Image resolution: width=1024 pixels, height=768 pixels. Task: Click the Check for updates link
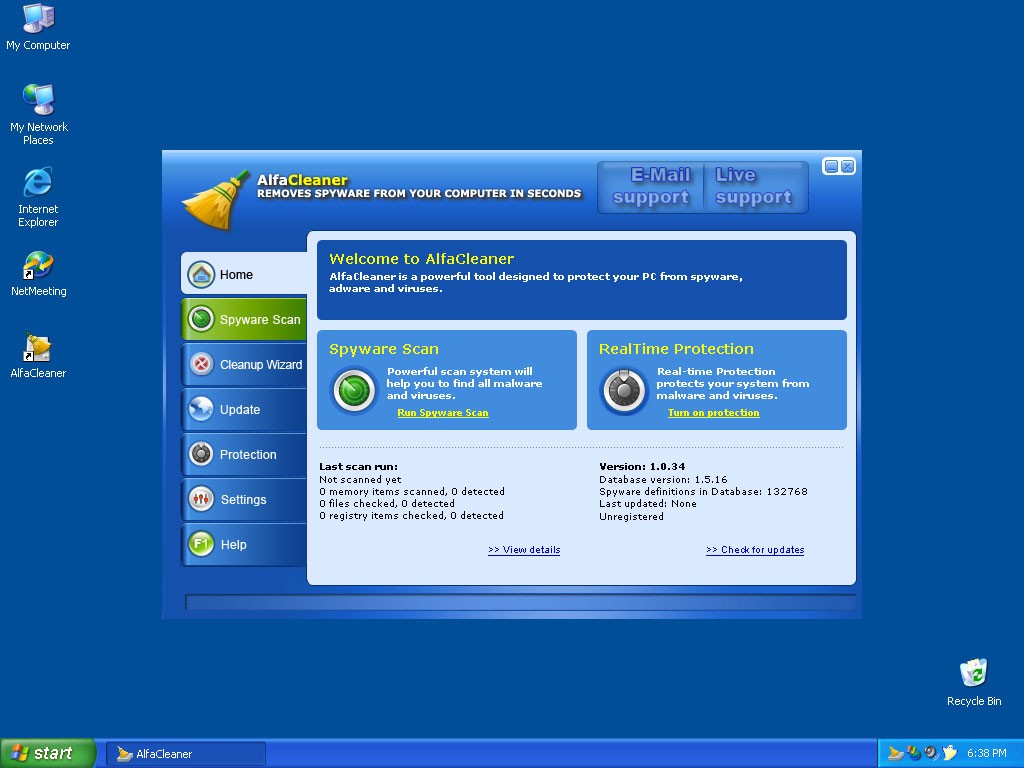(x=755, y=550)
